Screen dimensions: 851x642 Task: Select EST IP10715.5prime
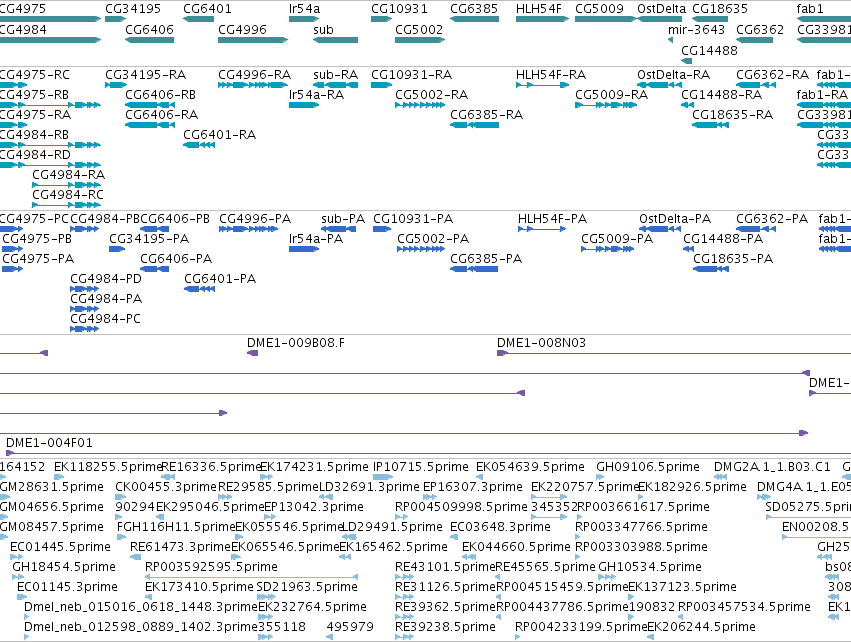(x=421, y=467)
